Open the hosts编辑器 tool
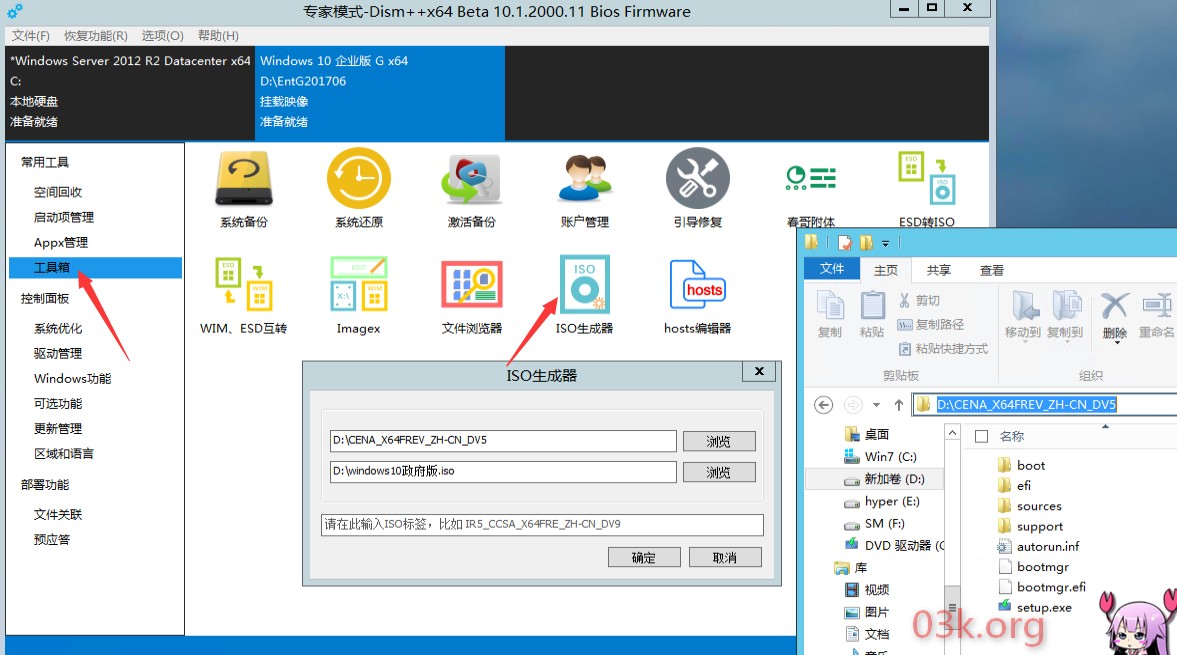This screenshot has width=1177, height=655. [x=697, y=295]
